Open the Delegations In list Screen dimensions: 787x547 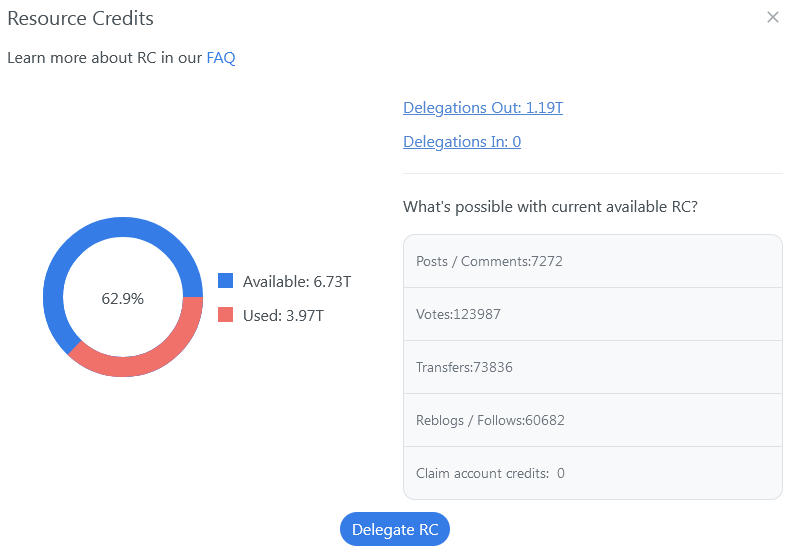461,142
